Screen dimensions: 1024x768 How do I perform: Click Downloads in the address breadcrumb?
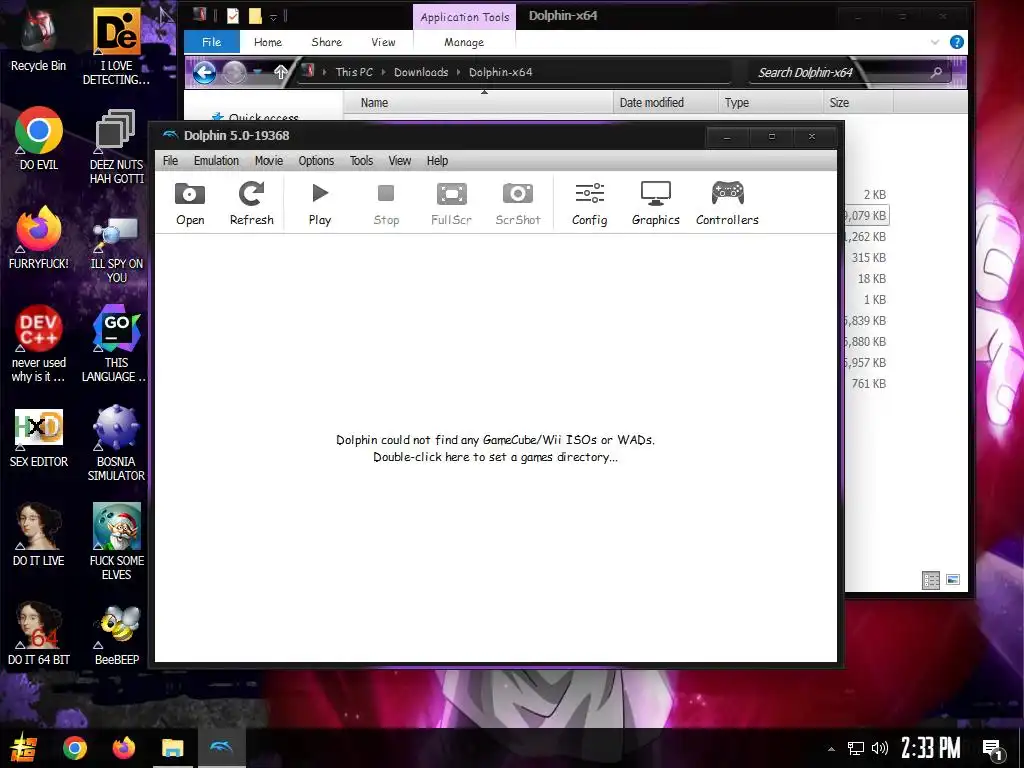pyautogui.click(x=421, y=72)
